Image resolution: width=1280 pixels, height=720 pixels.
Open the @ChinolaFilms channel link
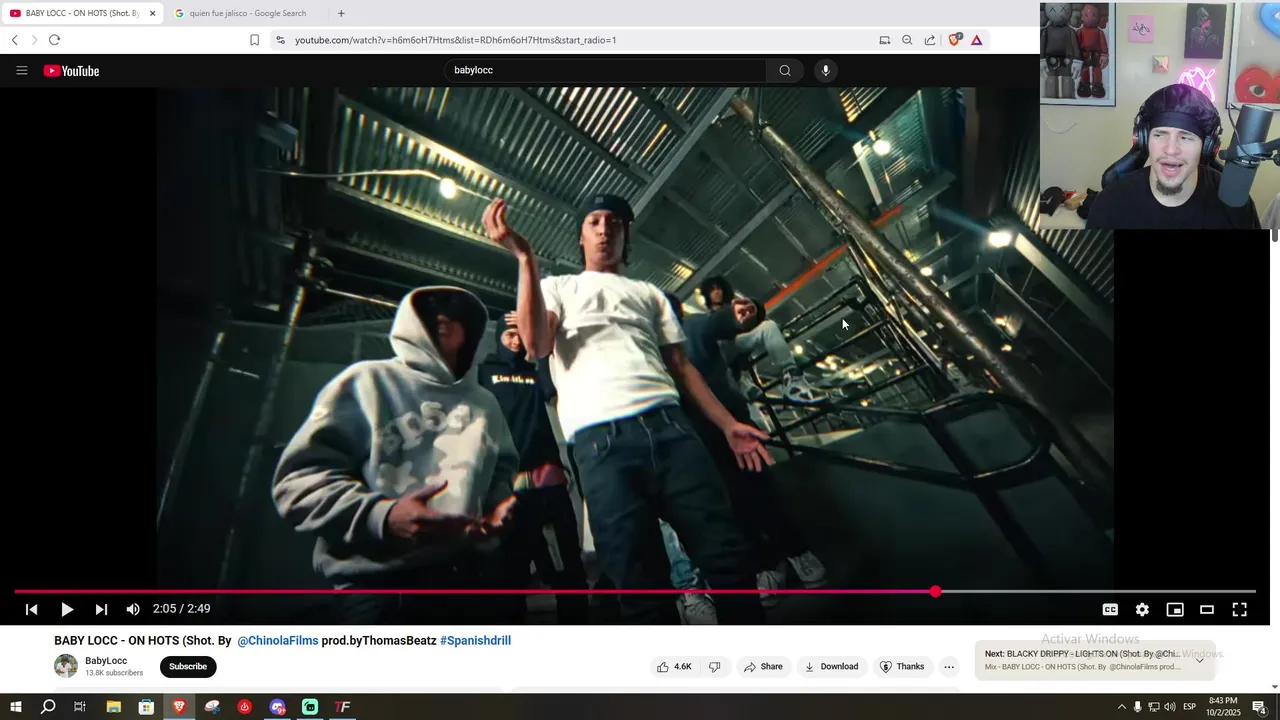click(x=277, y=640)
